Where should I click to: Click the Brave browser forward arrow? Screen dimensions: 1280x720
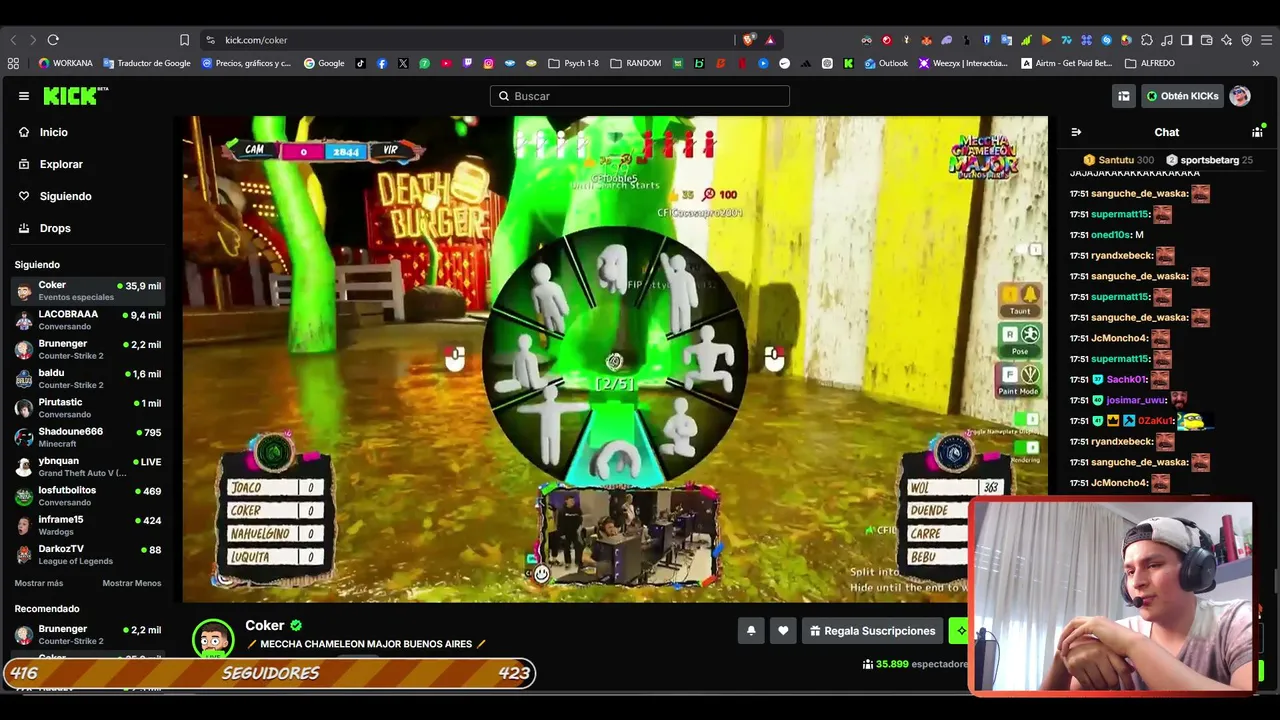pos(32,40)
